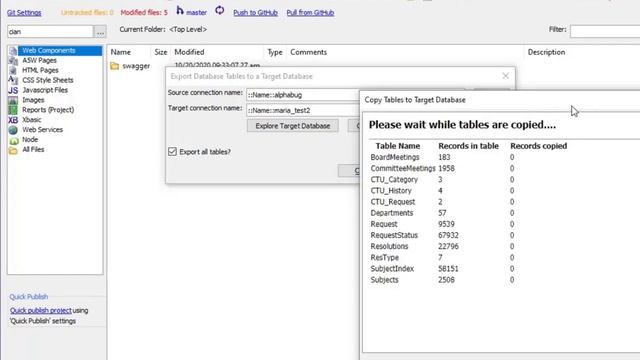
Task: Click the Table Name column heading
Action: pyautogui.click(x=398, y=146)
